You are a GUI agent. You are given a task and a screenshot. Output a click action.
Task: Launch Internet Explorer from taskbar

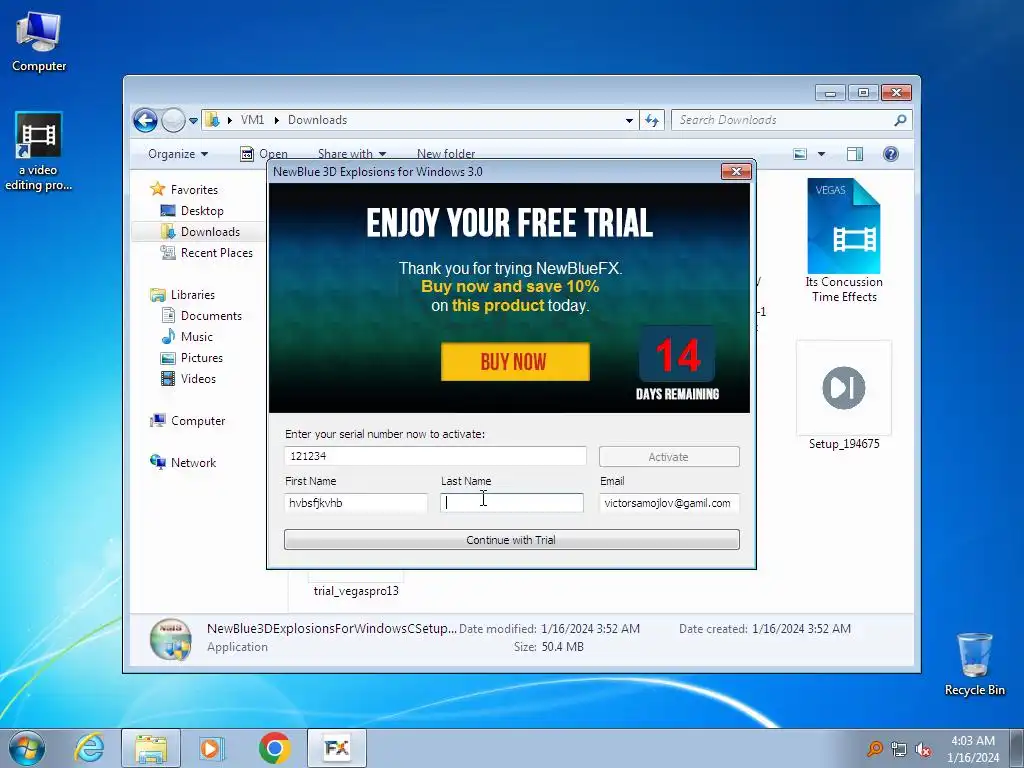pyautogui.click(x=89, y=748)
